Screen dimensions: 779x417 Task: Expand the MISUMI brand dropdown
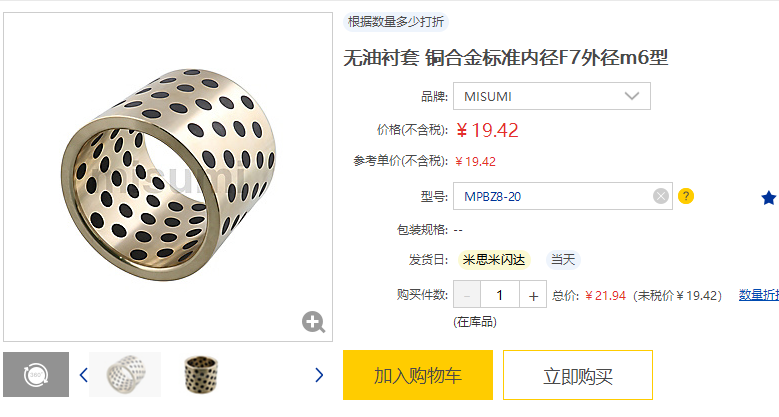551,96
